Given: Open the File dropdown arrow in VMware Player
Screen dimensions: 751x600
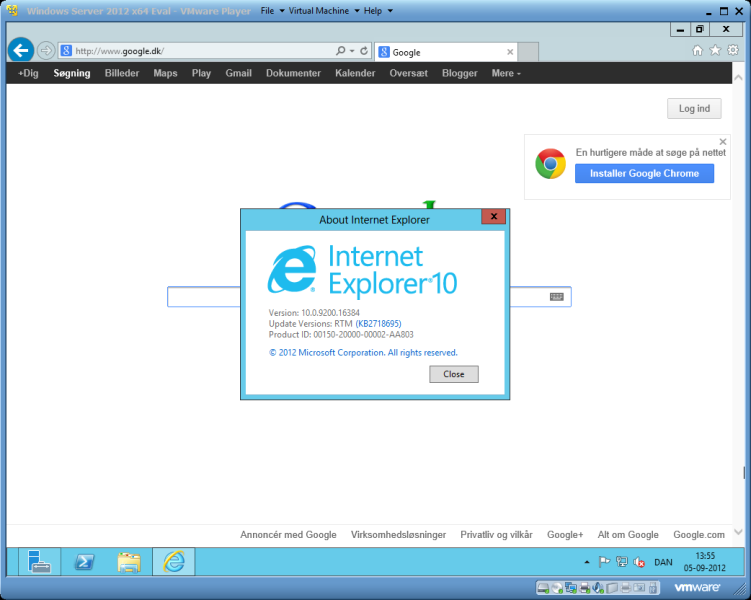Looking at the screenshot, I should click(282, 11).
